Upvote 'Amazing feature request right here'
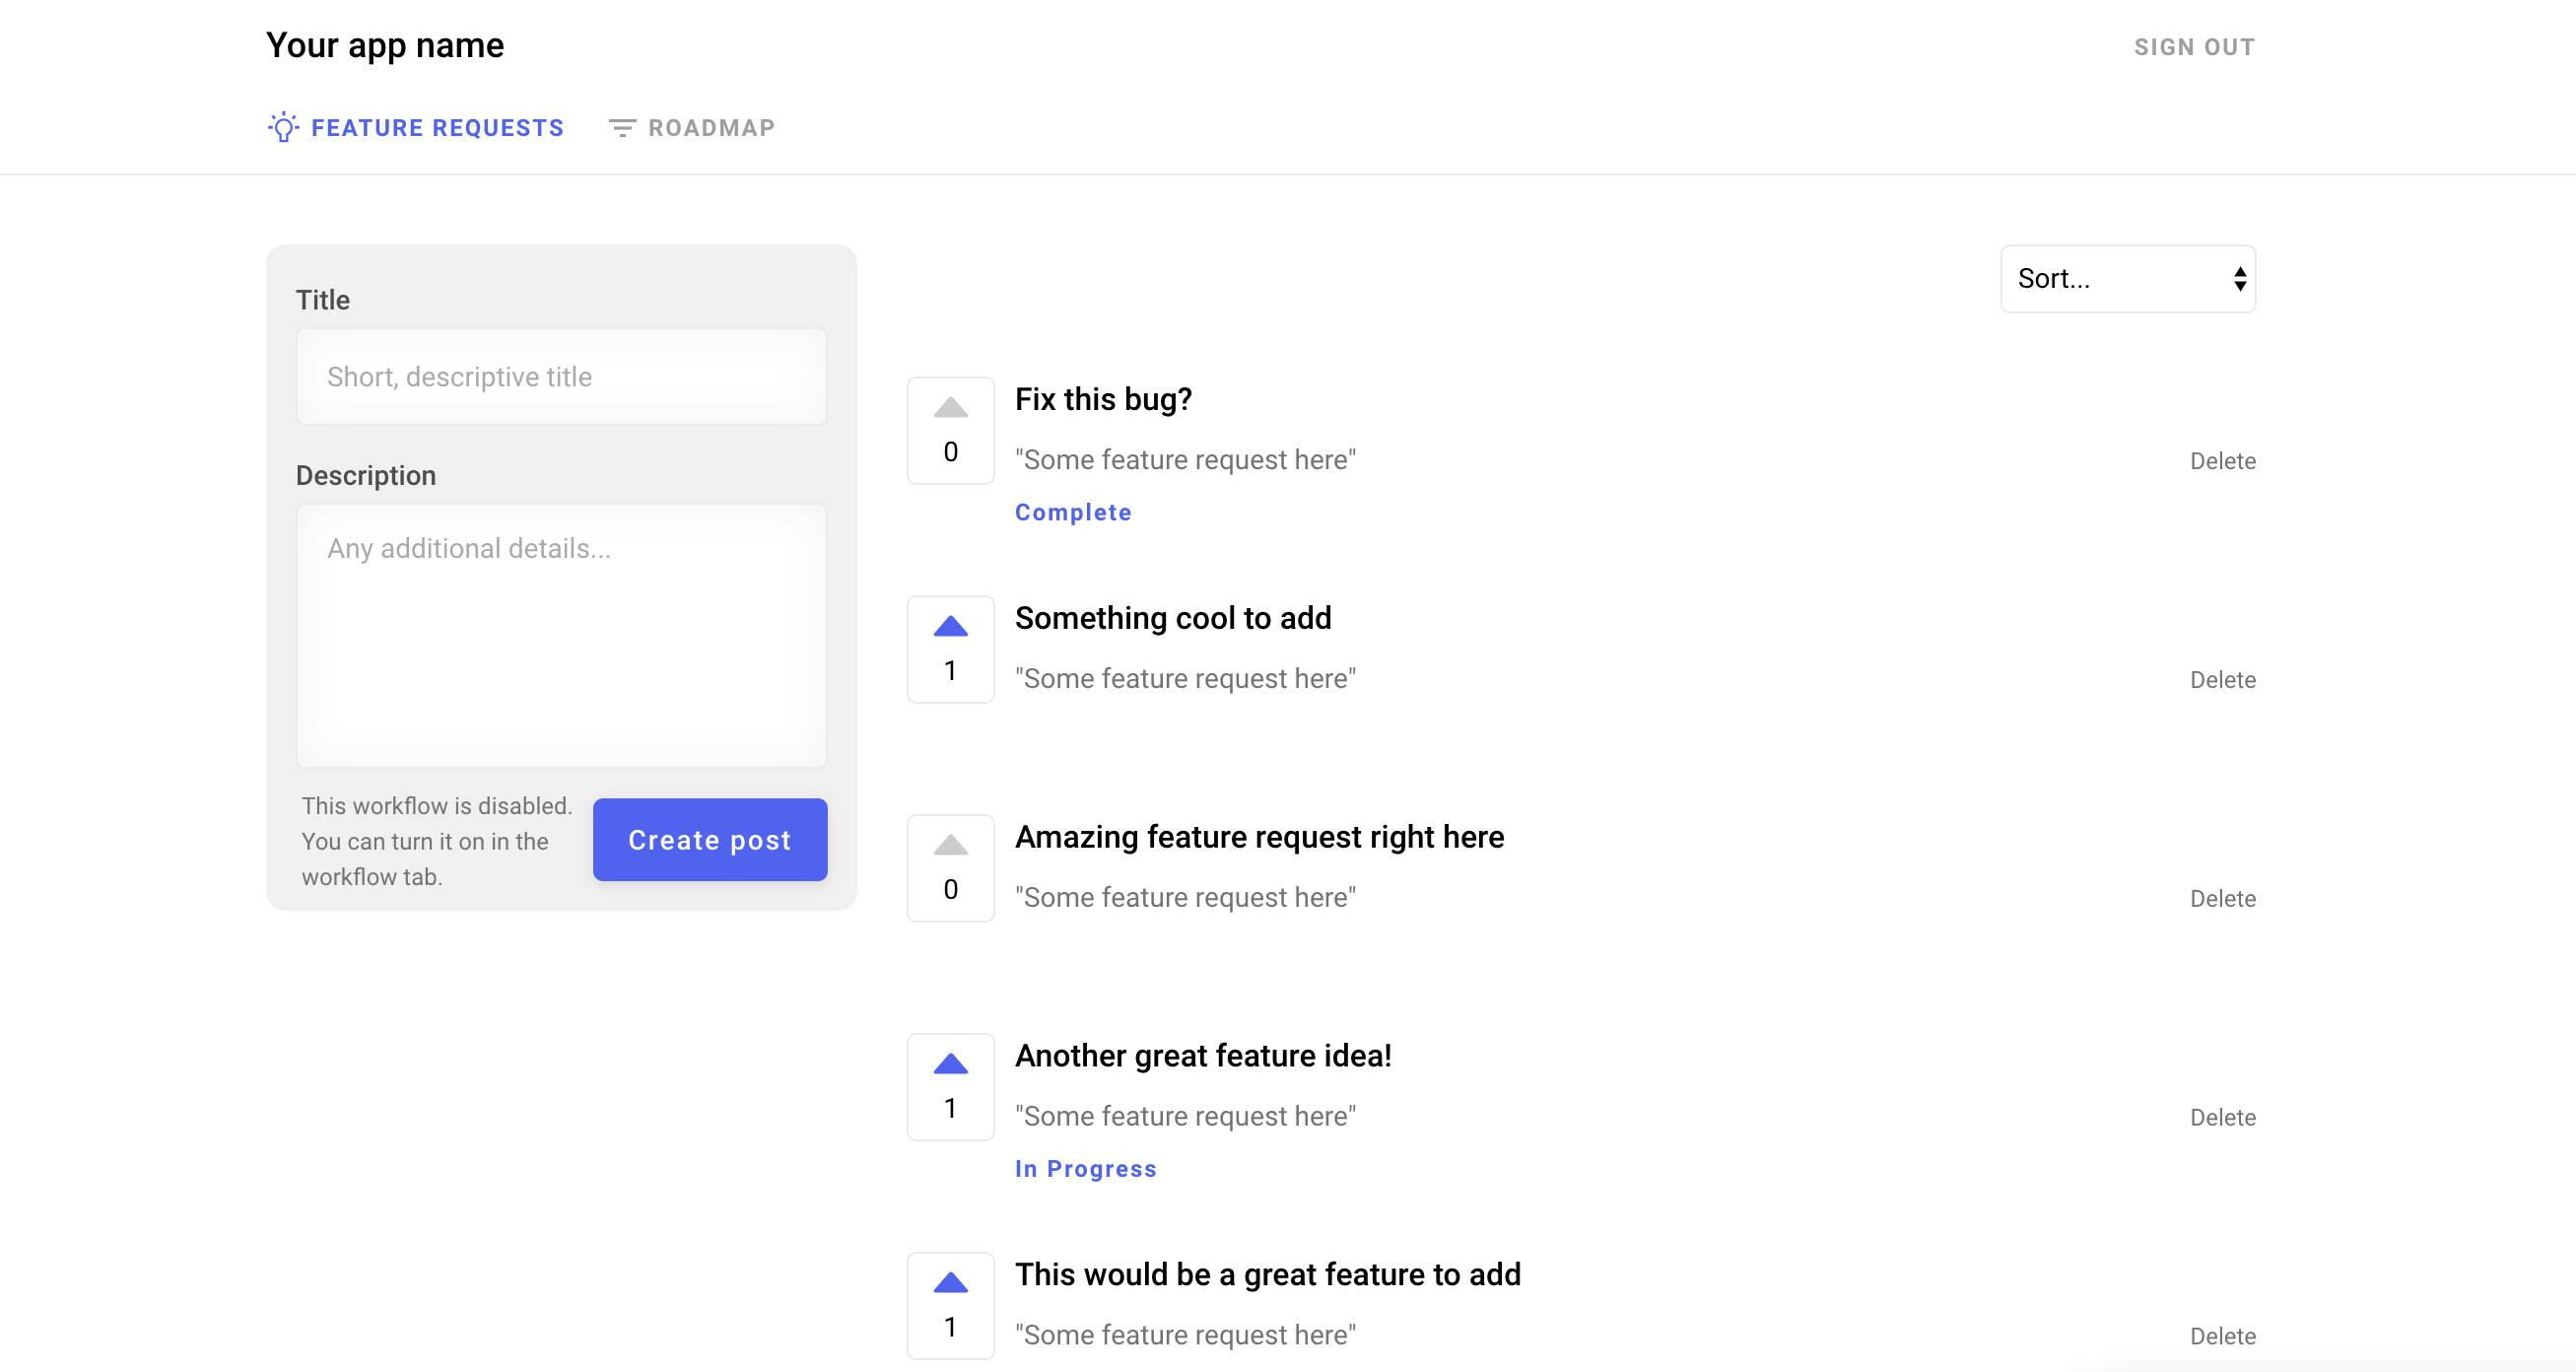The width and height of the screenshot is (2576, 1372). coord(950,846)
